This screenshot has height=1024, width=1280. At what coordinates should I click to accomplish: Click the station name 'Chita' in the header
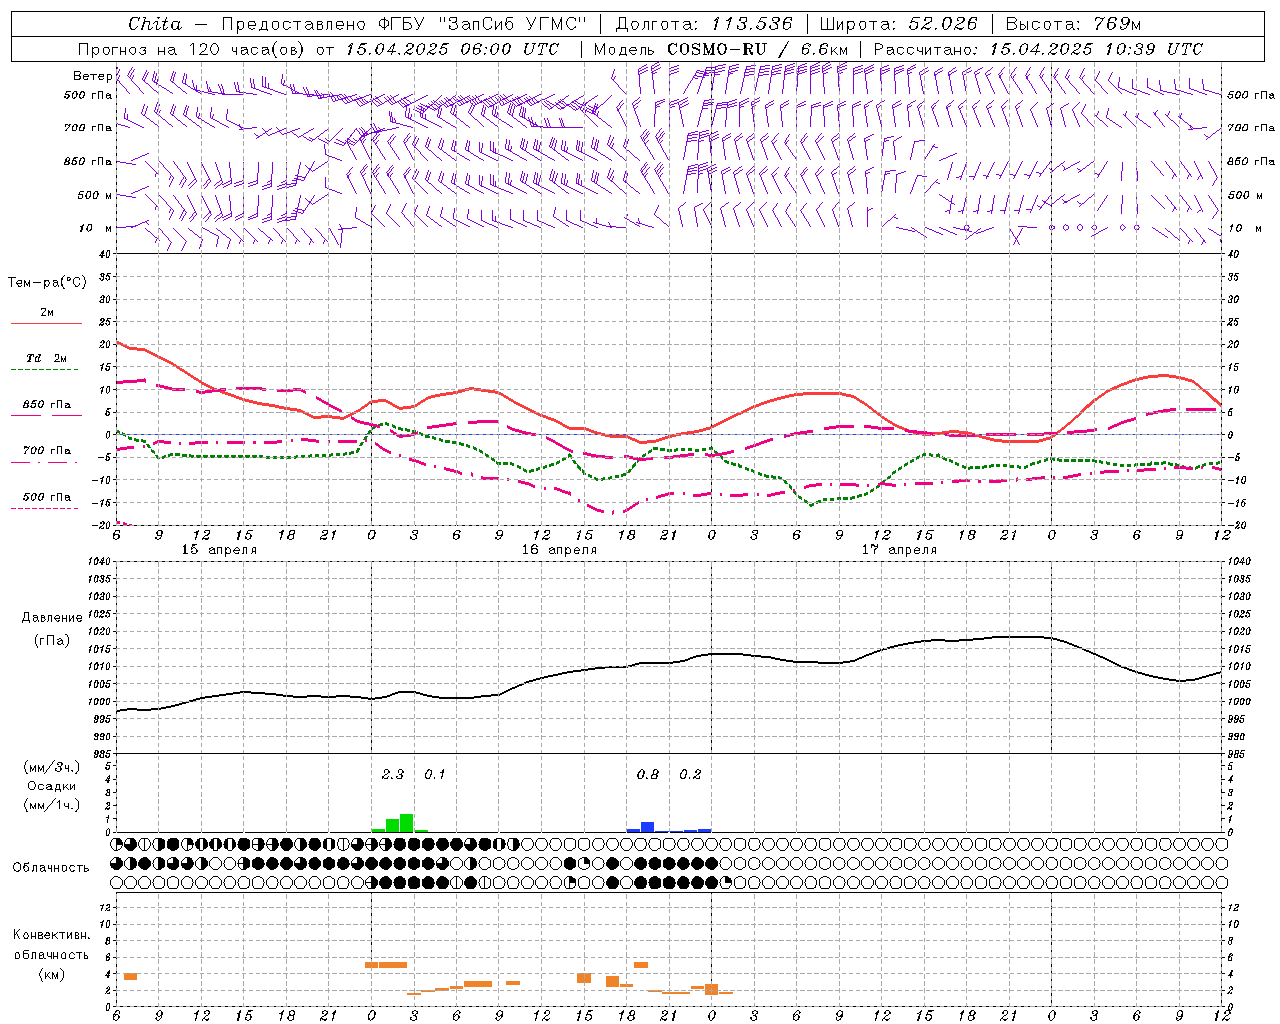(x=155, y=24)
